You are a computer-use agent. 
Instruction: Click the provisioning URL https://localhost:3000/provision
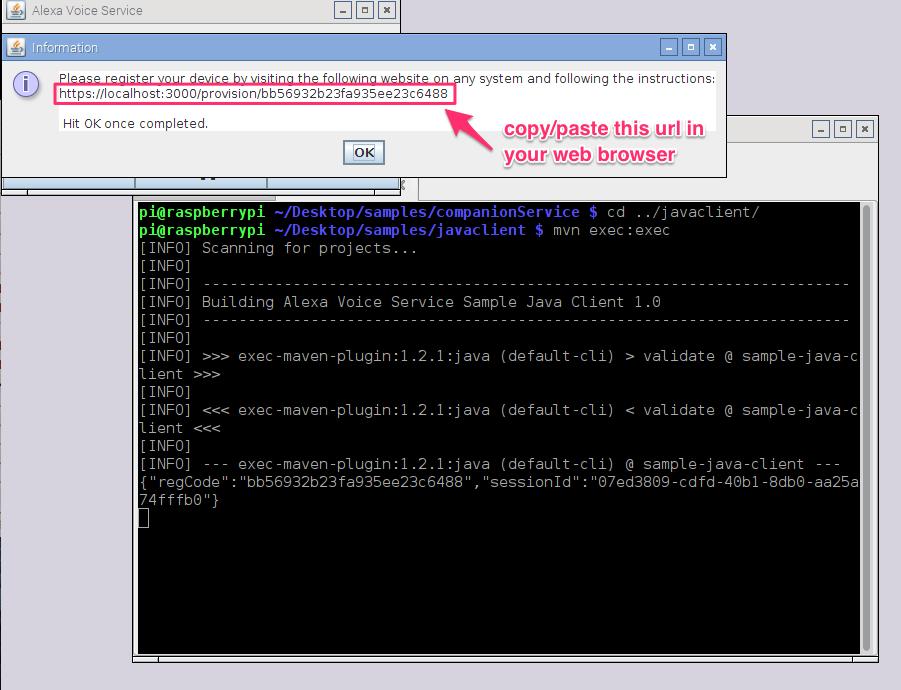click(x=253, y=94)
